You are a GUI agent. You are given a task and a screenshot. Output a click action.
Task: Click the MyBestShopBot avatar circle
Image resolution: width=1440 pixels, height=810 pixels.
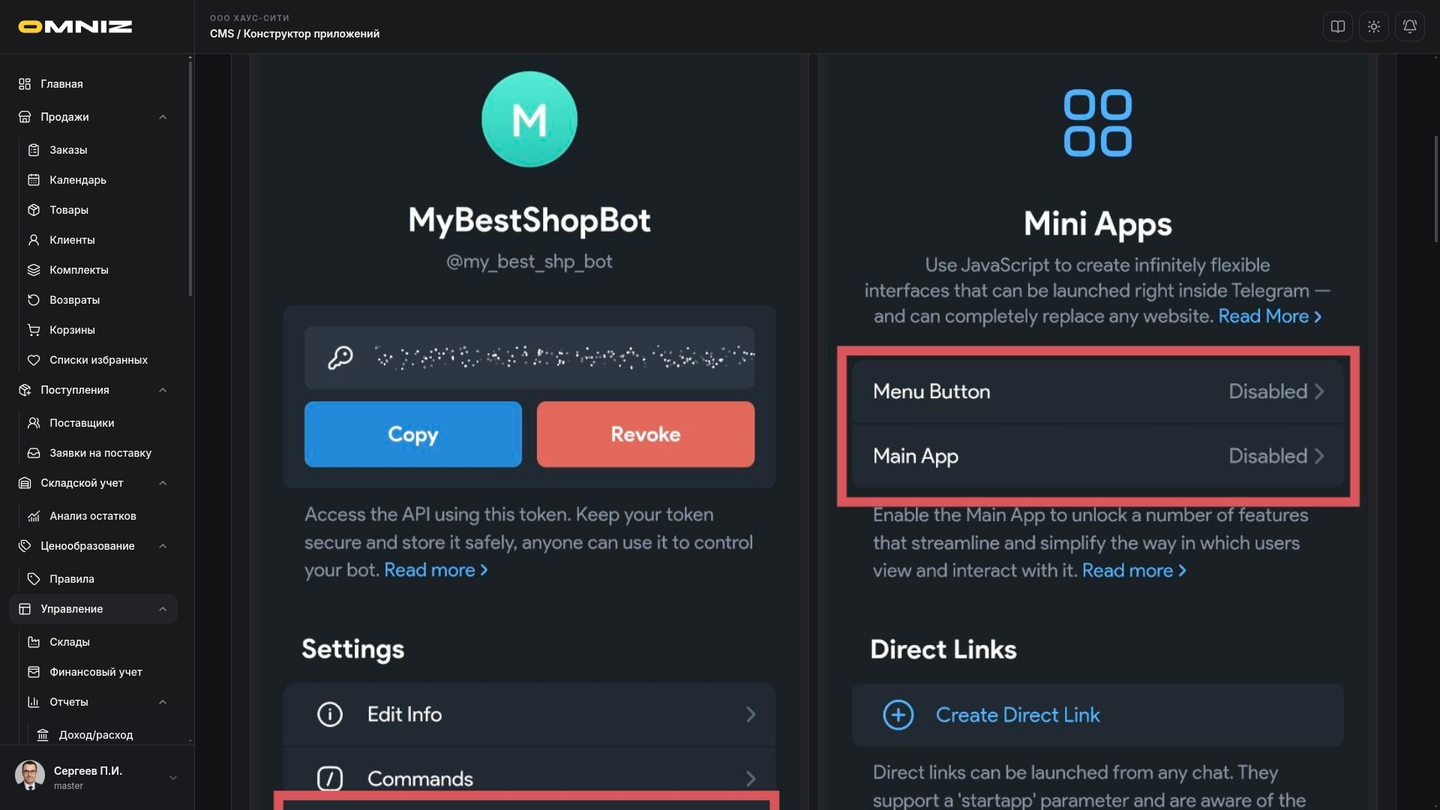pos(530,119)
